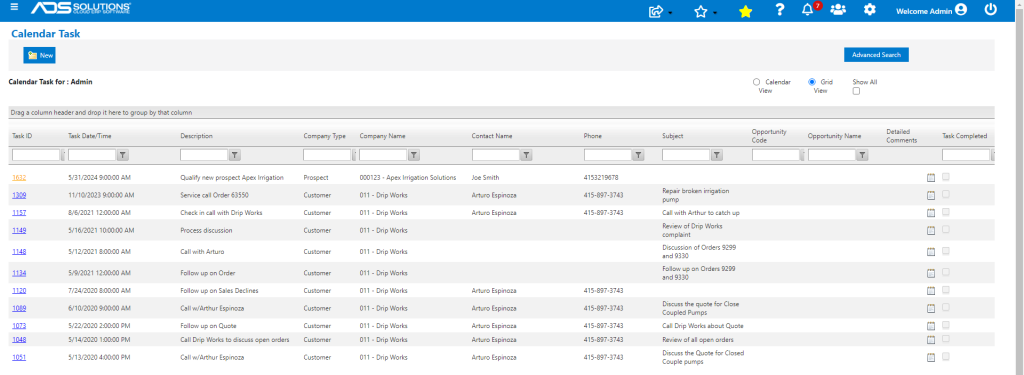Click the yellow filled star icon
This screenshot has height=375, width=1024.
click(745, 11)
